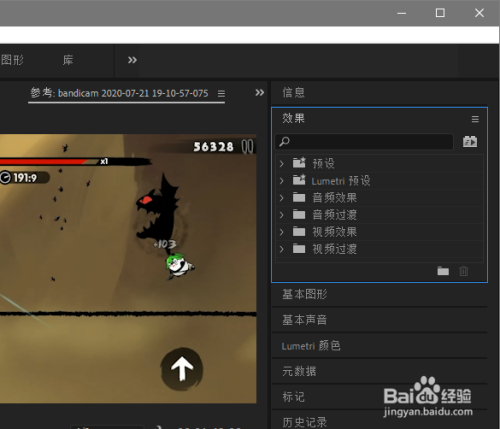Show hidden monitor tabs via overflow chevron
The width and height of the screenshot is (500, 429).
pyautogui.click(x=259, y=92)
